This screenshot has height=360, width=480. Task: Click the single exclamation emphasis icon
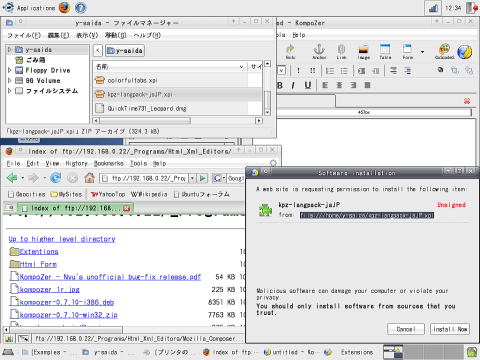(x=298, y=71)
